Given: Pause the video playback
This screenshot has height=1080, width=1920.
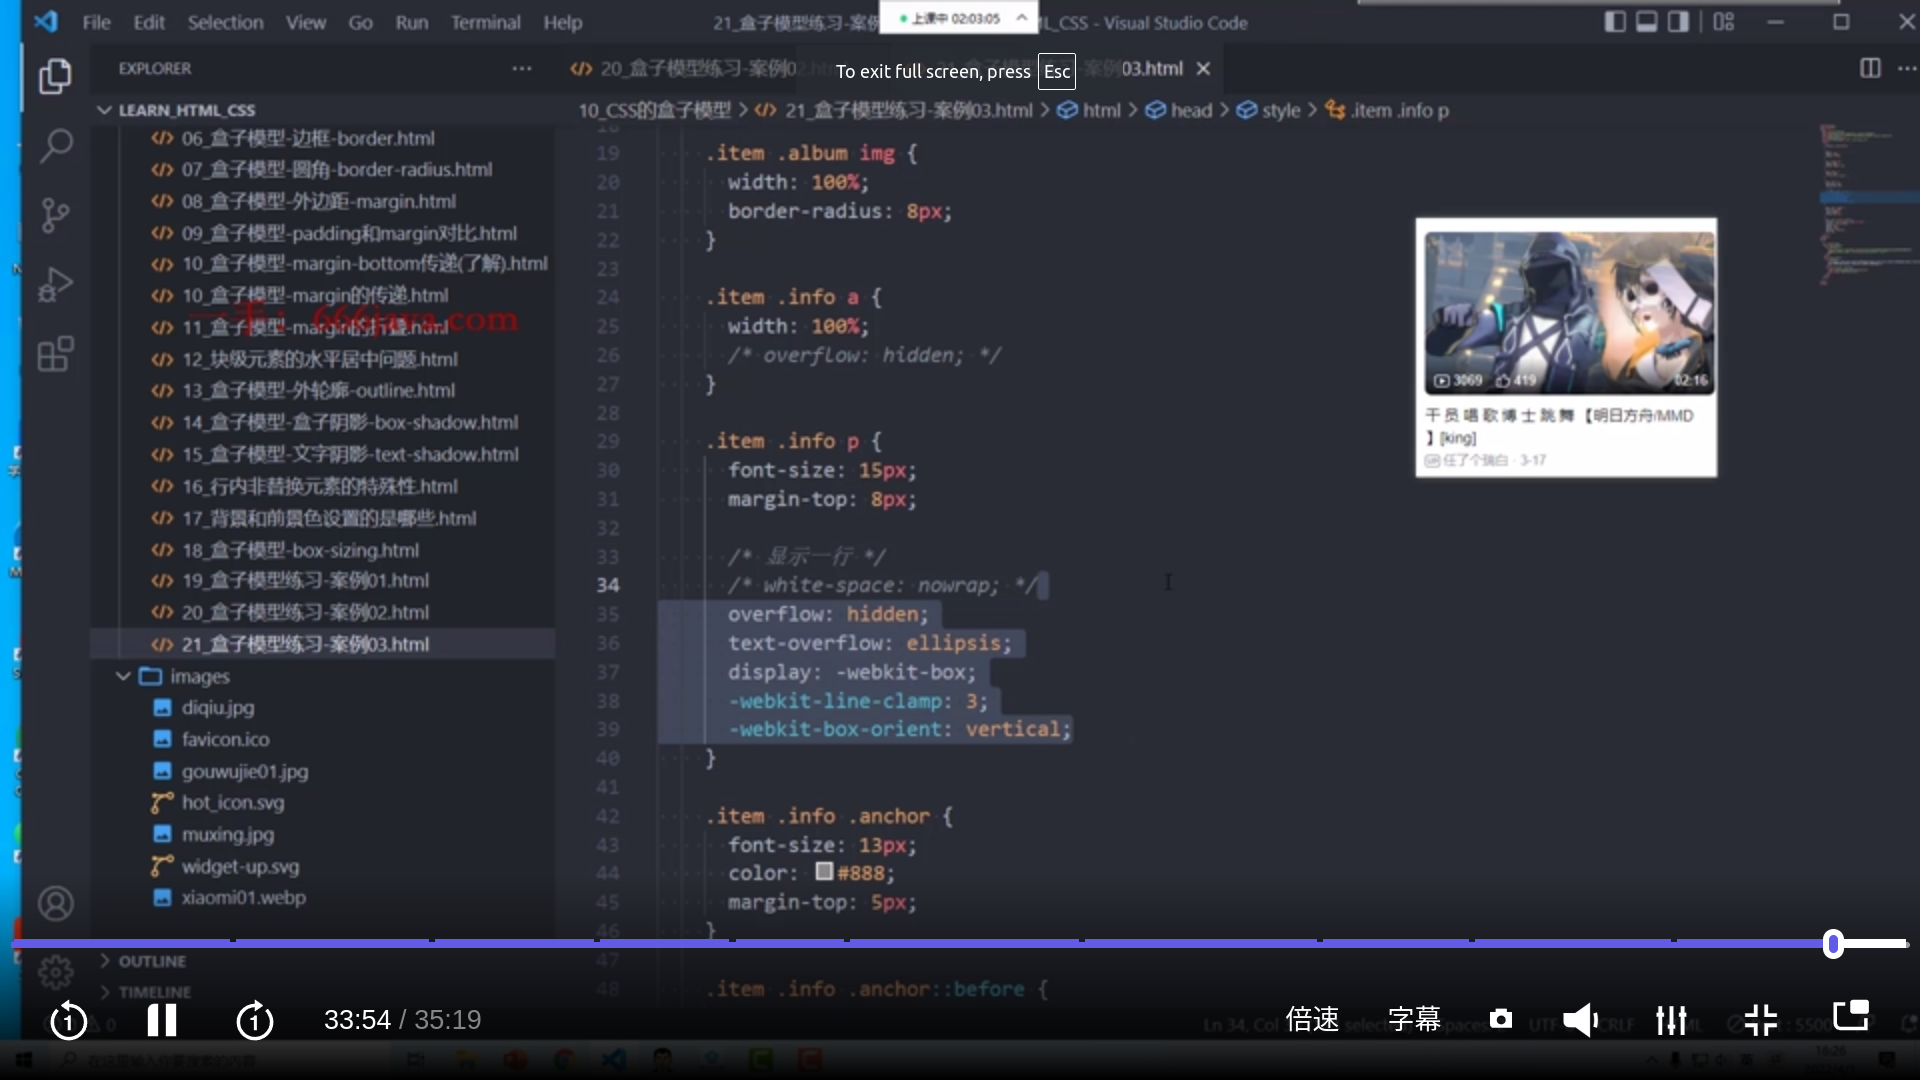Looking at the screenshot, I should (162, 1020).
